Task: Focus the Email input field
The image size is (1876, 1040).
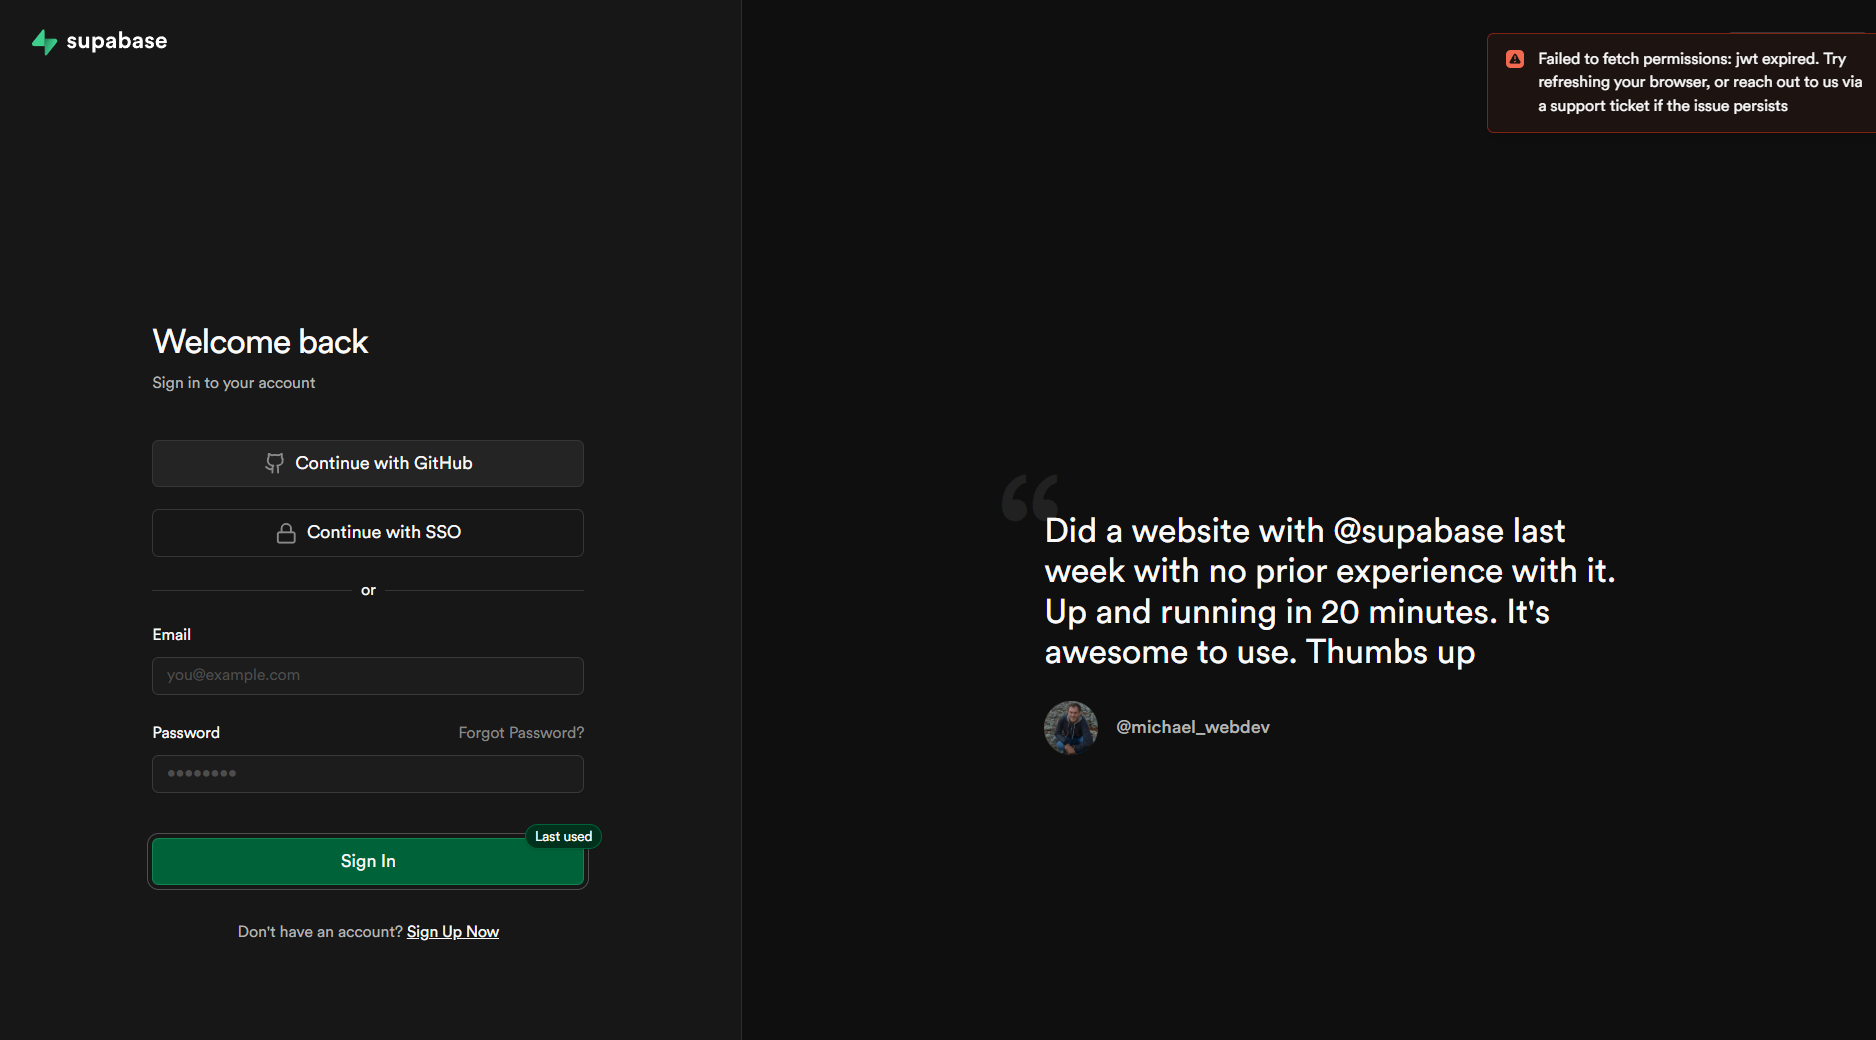Action: [x=368, y=676]
